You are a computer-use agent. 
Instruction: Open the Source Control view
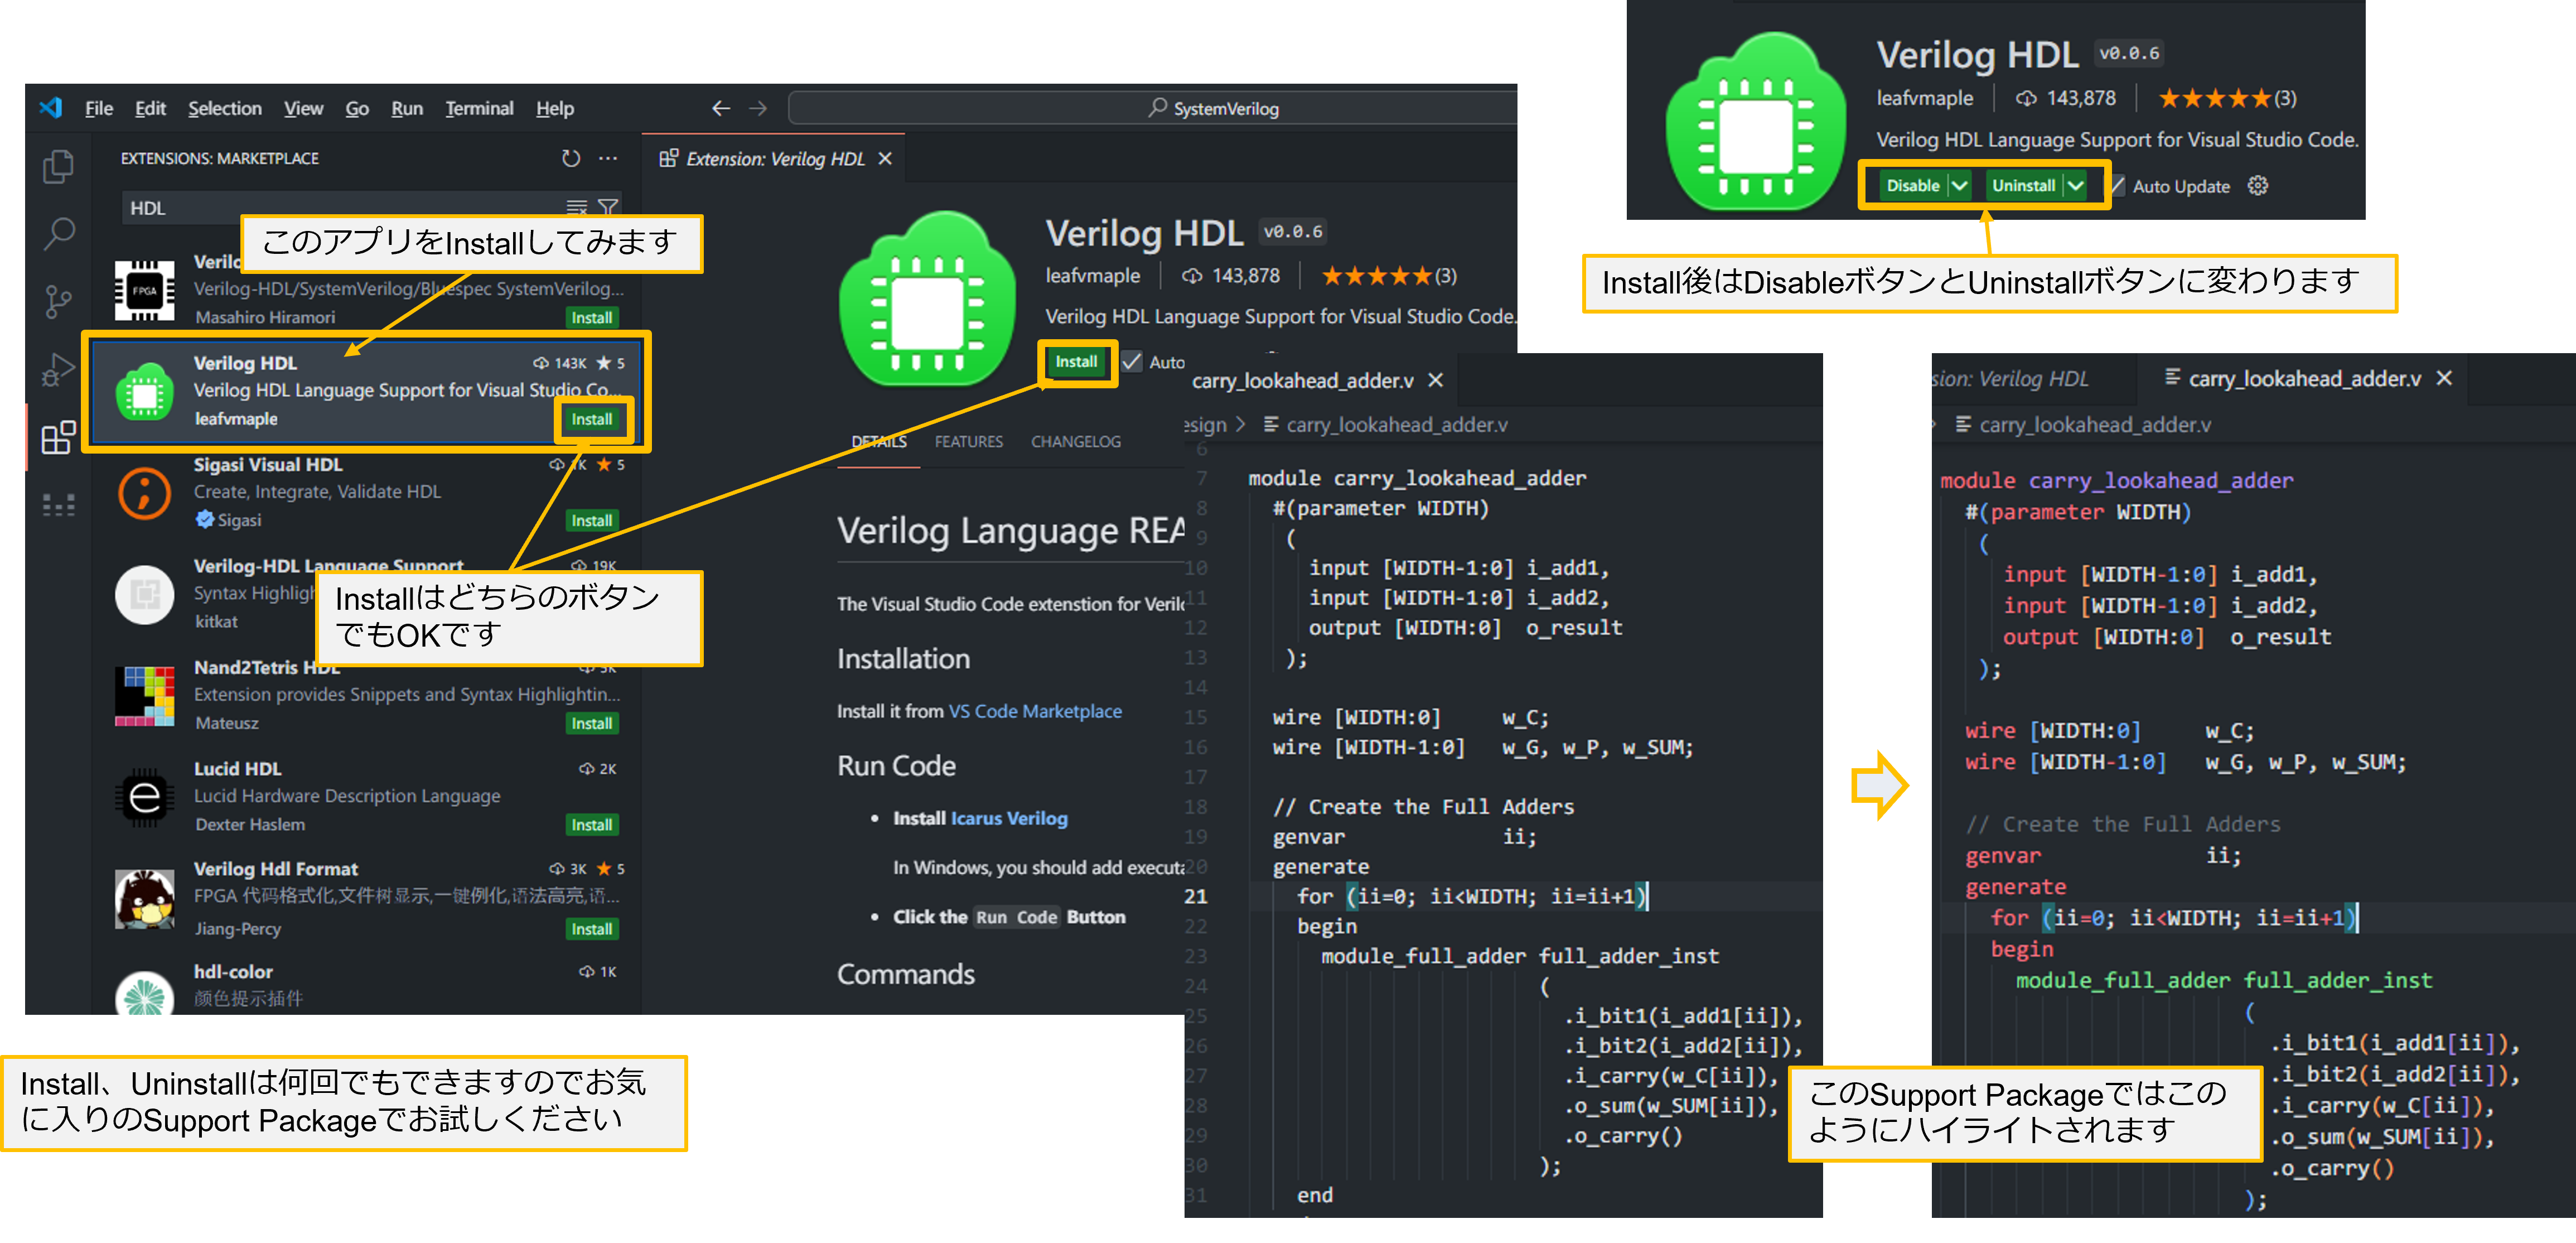(x=58, y=301)
